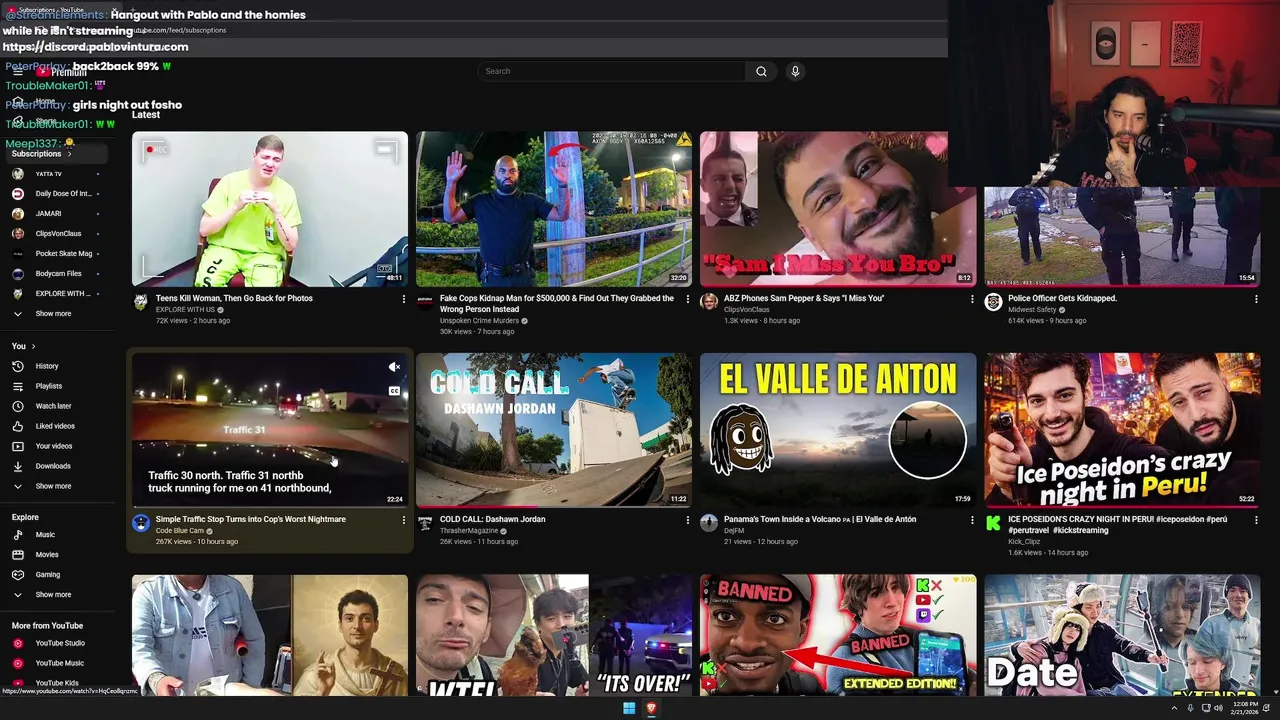Screen dimensions: 1280x720
Task: Open options menu for Panama's Town video
Action: coord(972,520)
